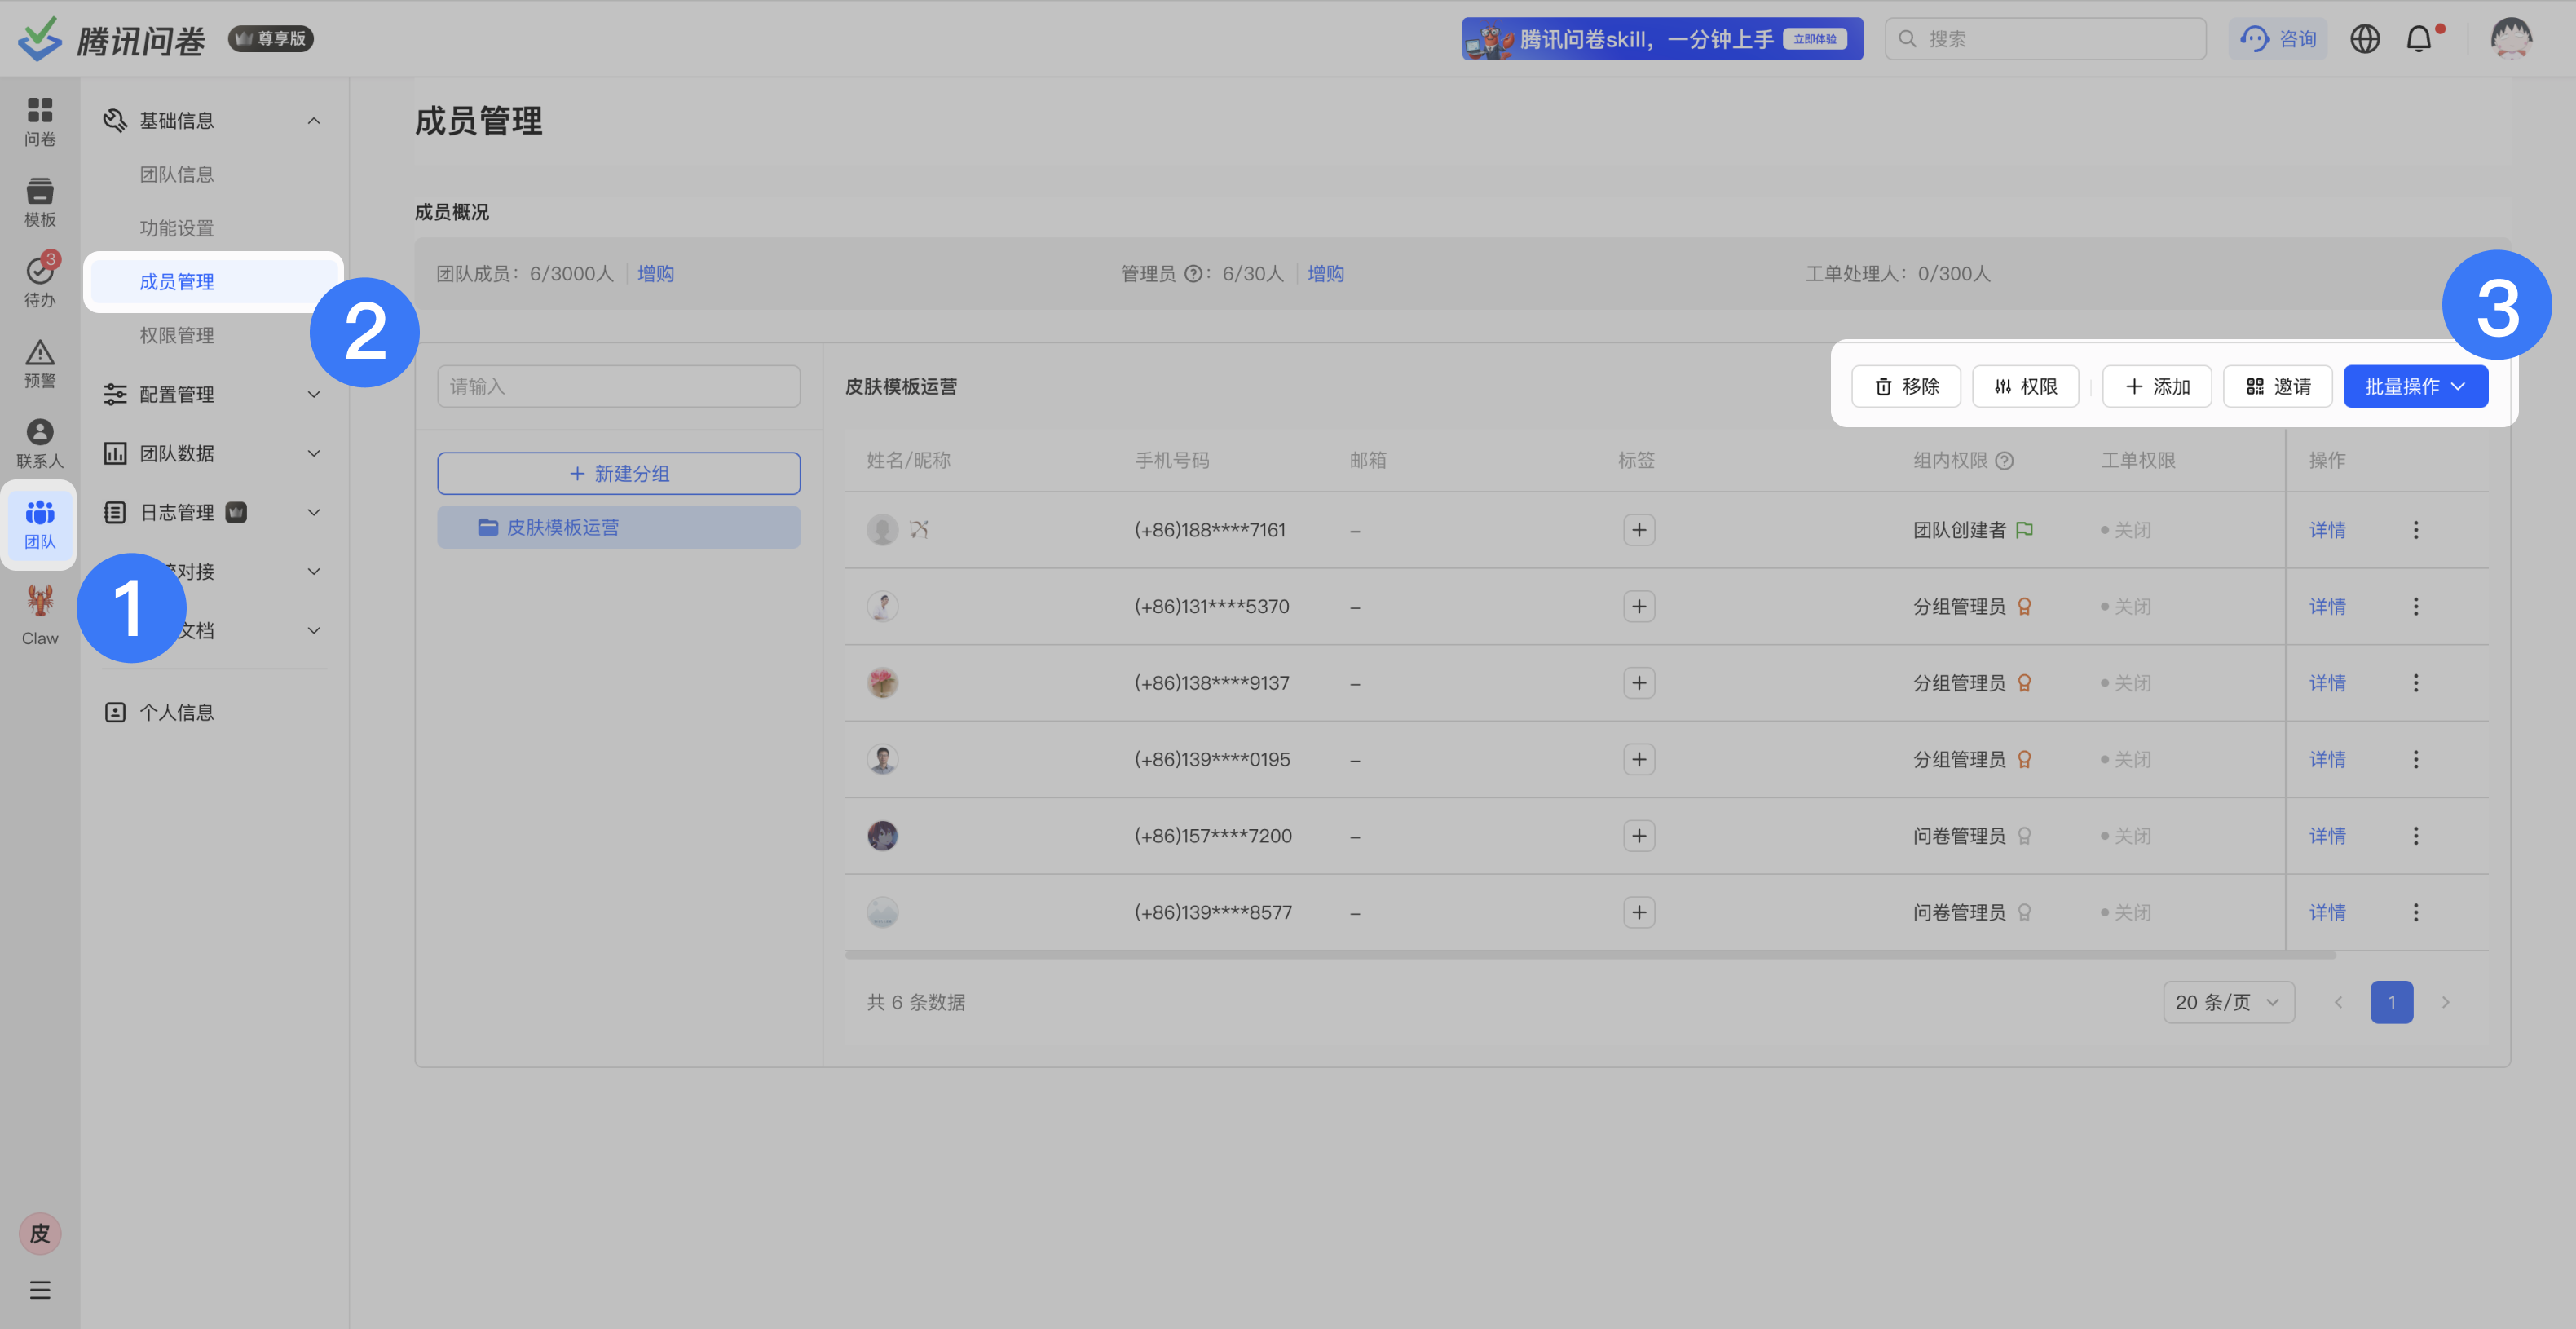Open the 联系人 contacts section
The width and height of the screenshot is (2576, 1329).
click(40, 443)
